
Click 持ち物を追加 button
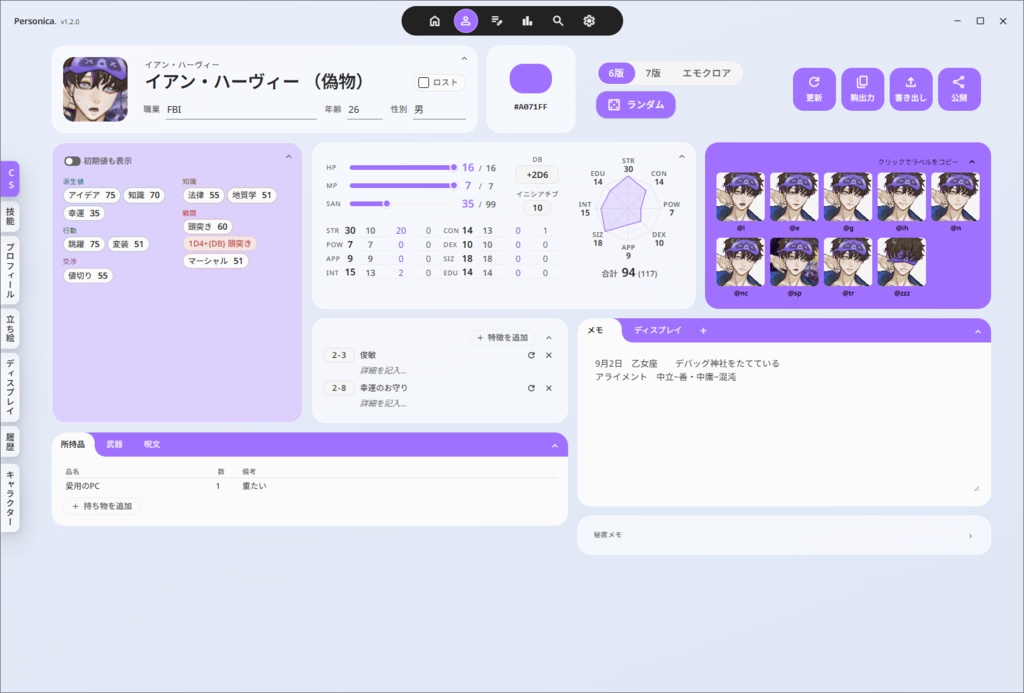[102, 506]
